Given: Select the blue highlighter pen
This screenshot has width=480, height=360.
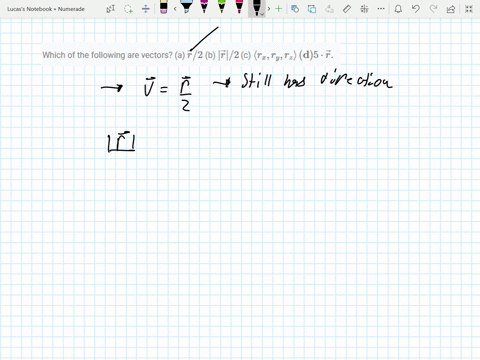Looking at the screenshot, I should [x=187, y=7].
